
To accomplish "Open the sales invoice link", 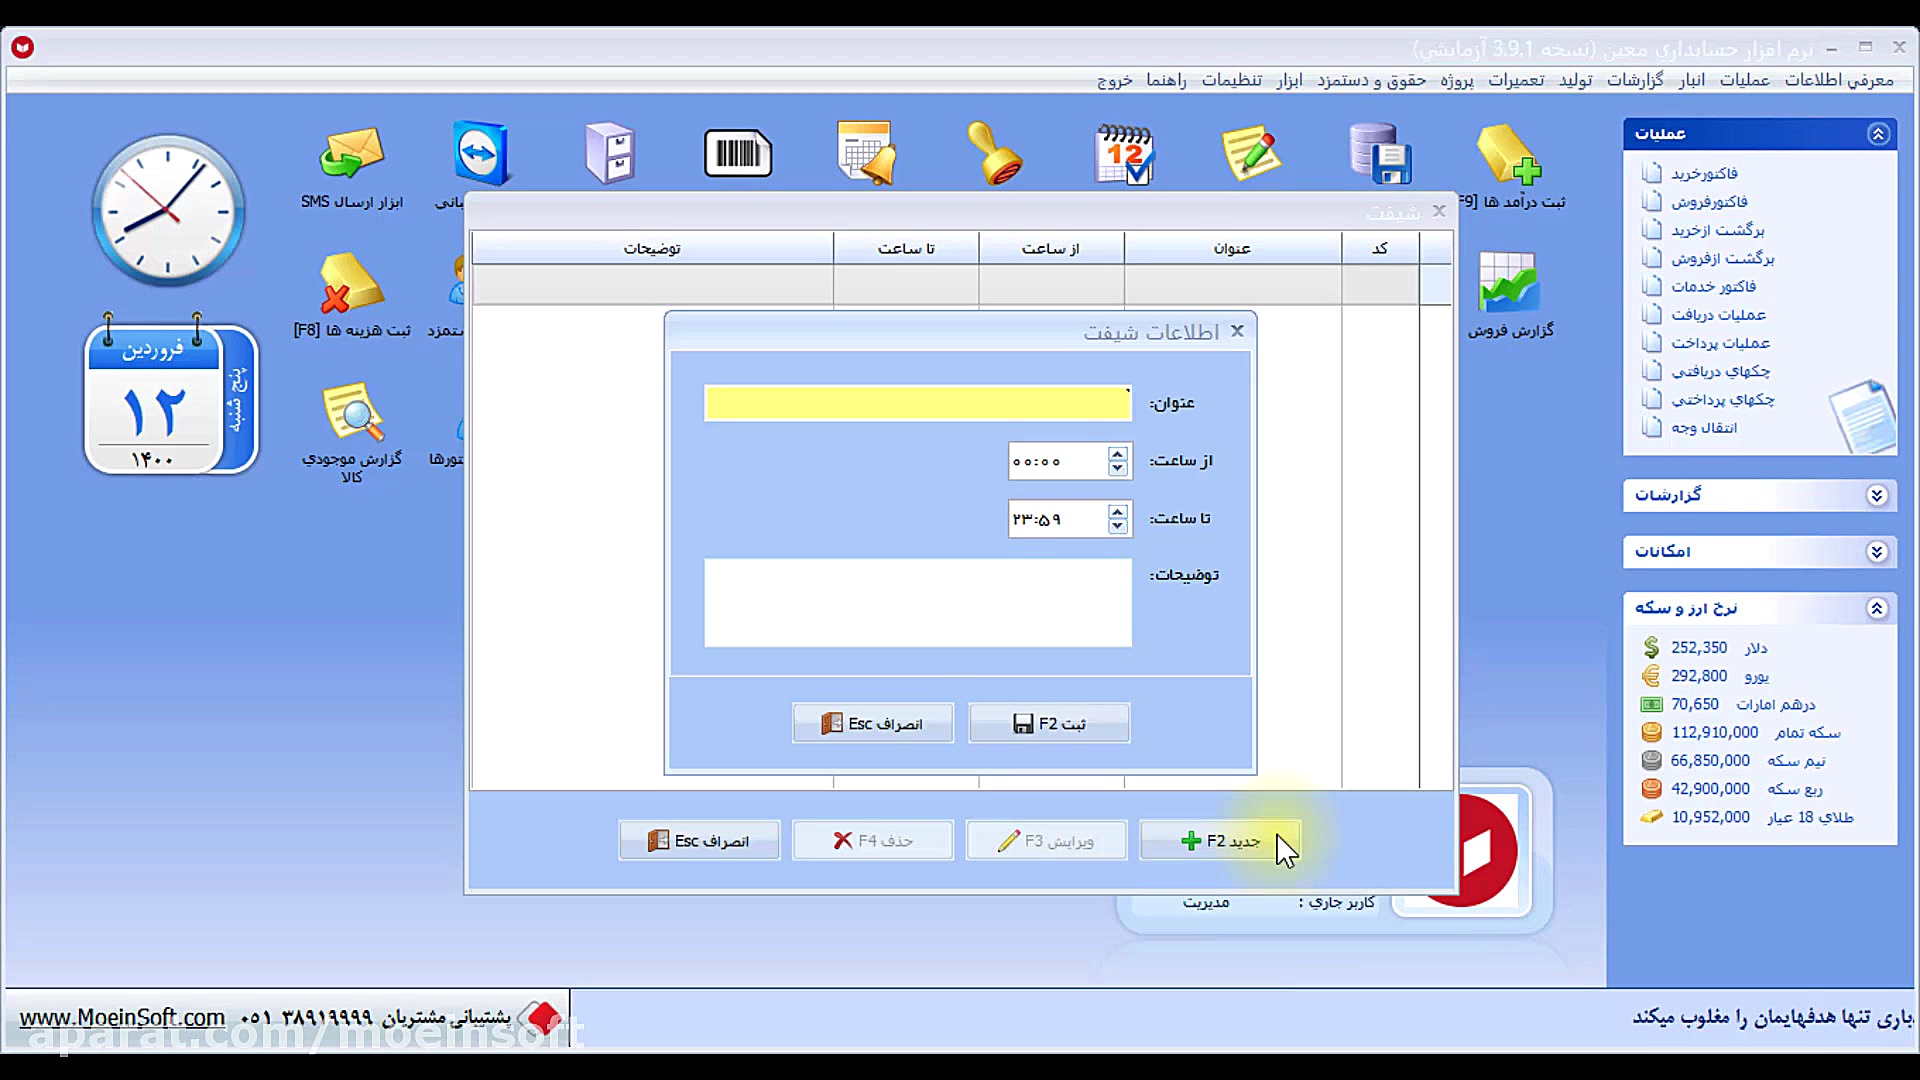I will [x=1708, y=202].
